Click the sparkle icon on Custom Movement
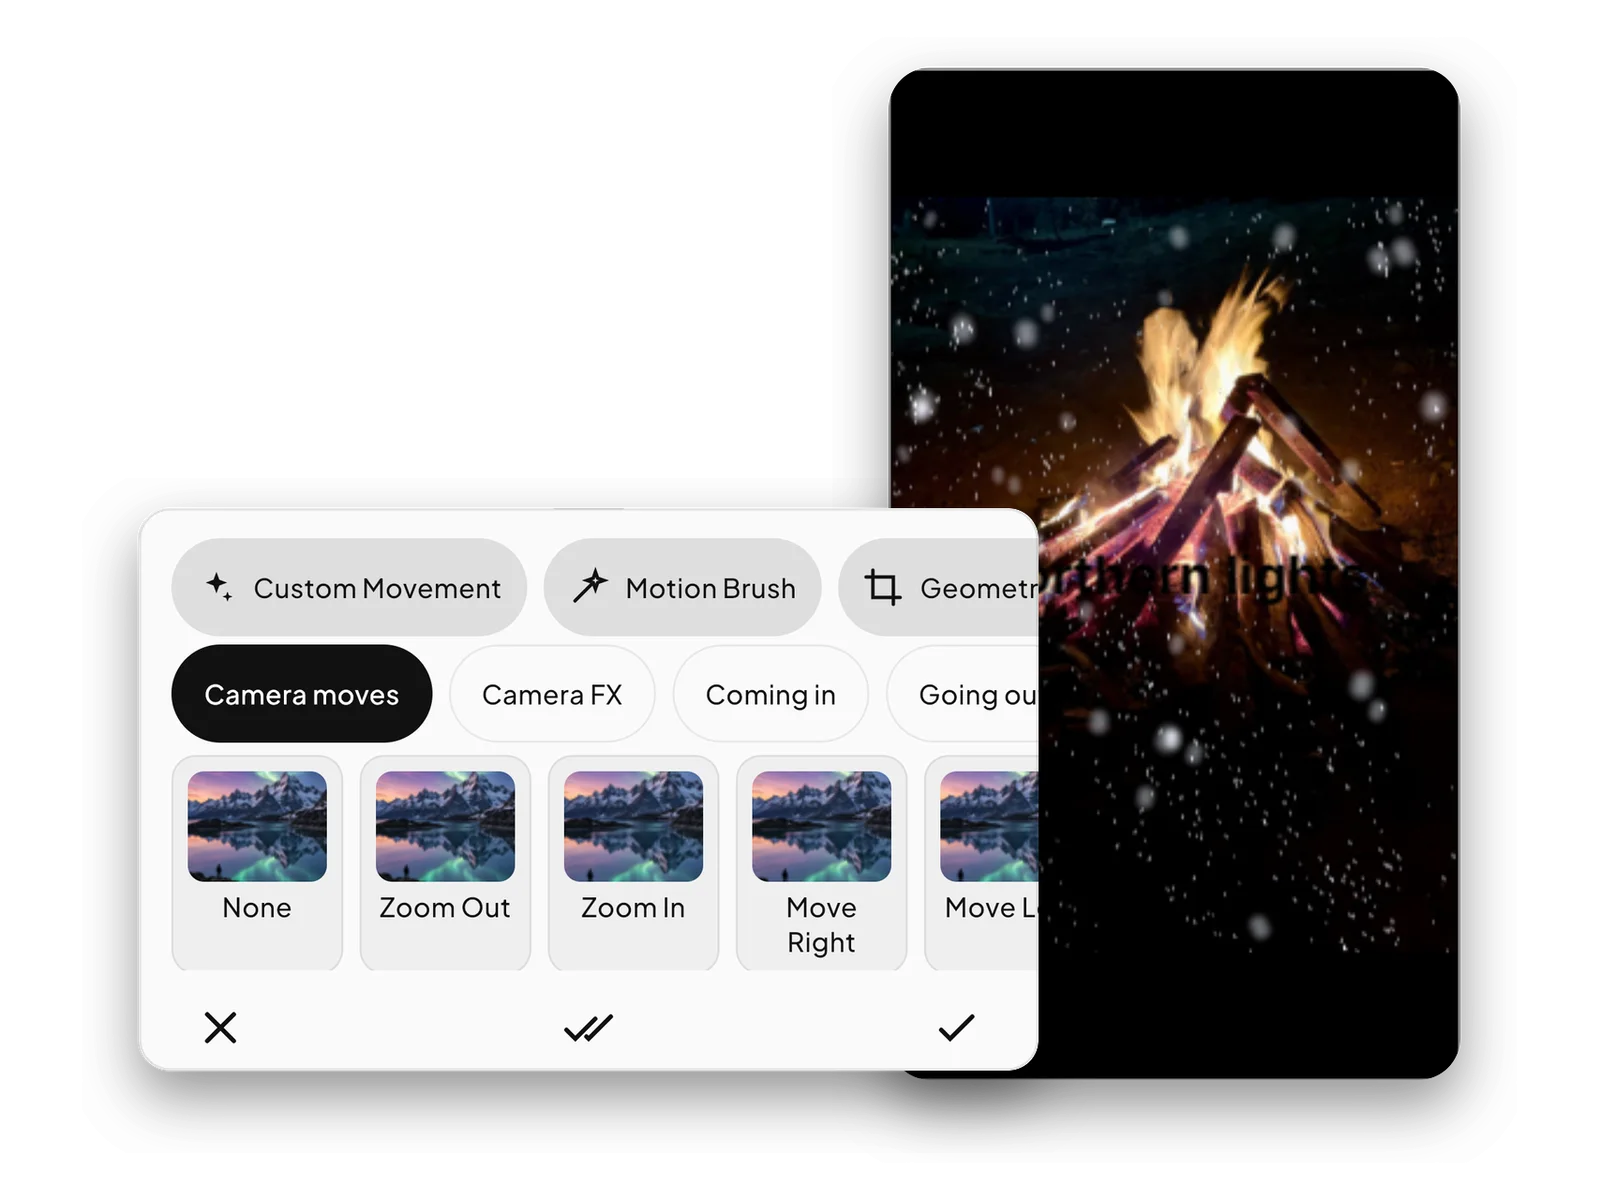The height and width of the screenshot is (1200, 1600). pos(219,587)
